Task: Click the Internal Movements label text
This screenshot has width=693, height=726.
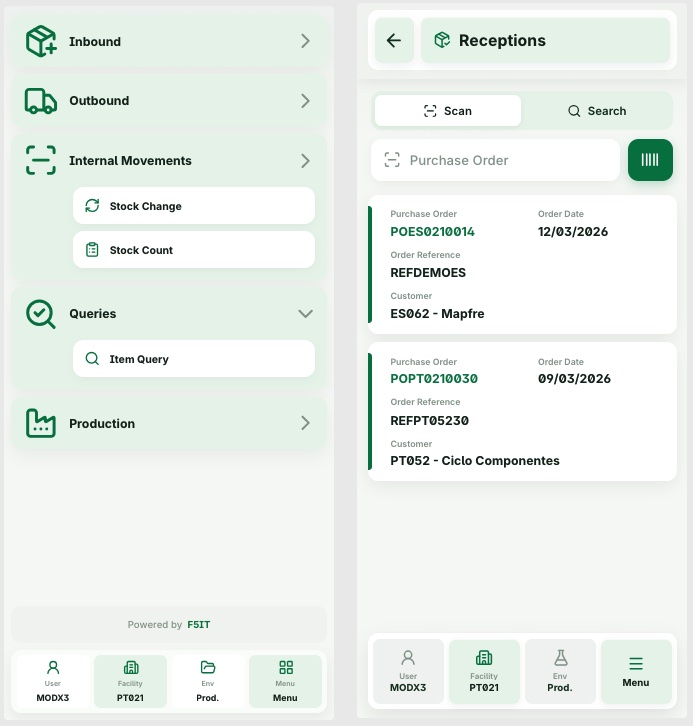Action: (130, 161)
